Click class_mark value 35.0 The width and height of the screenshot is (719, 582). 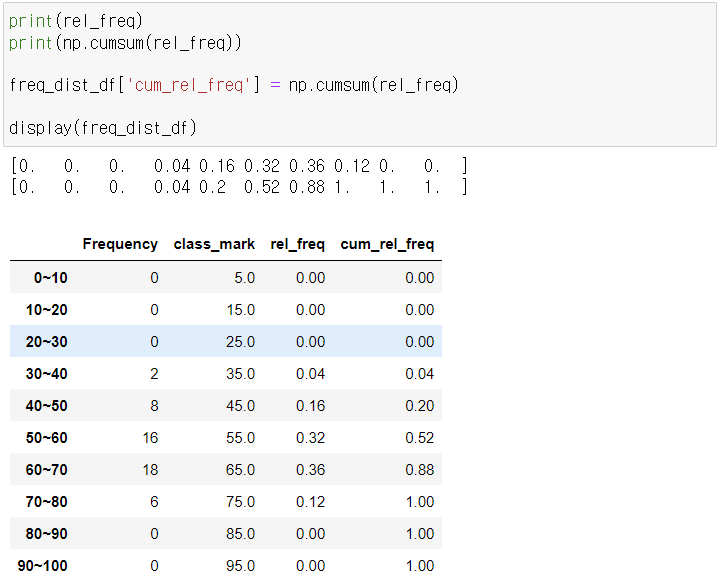[x=241, y=374]
